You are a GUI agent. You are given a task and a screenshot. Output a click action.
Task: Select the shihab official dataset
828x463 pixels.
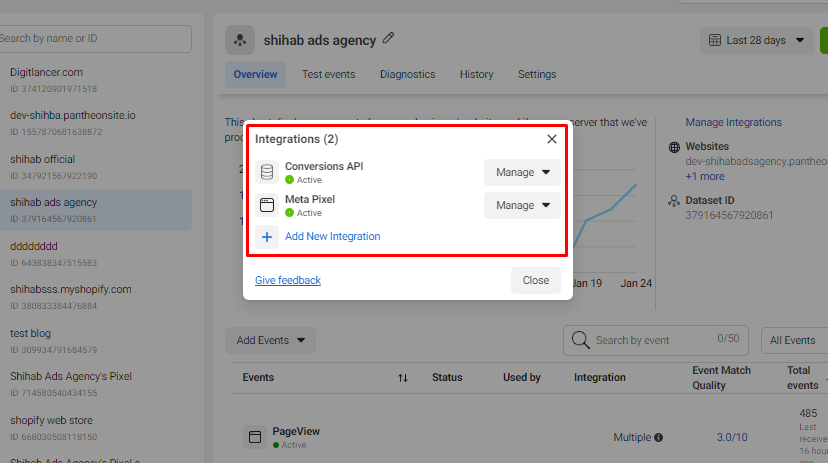tap(96, 167)
